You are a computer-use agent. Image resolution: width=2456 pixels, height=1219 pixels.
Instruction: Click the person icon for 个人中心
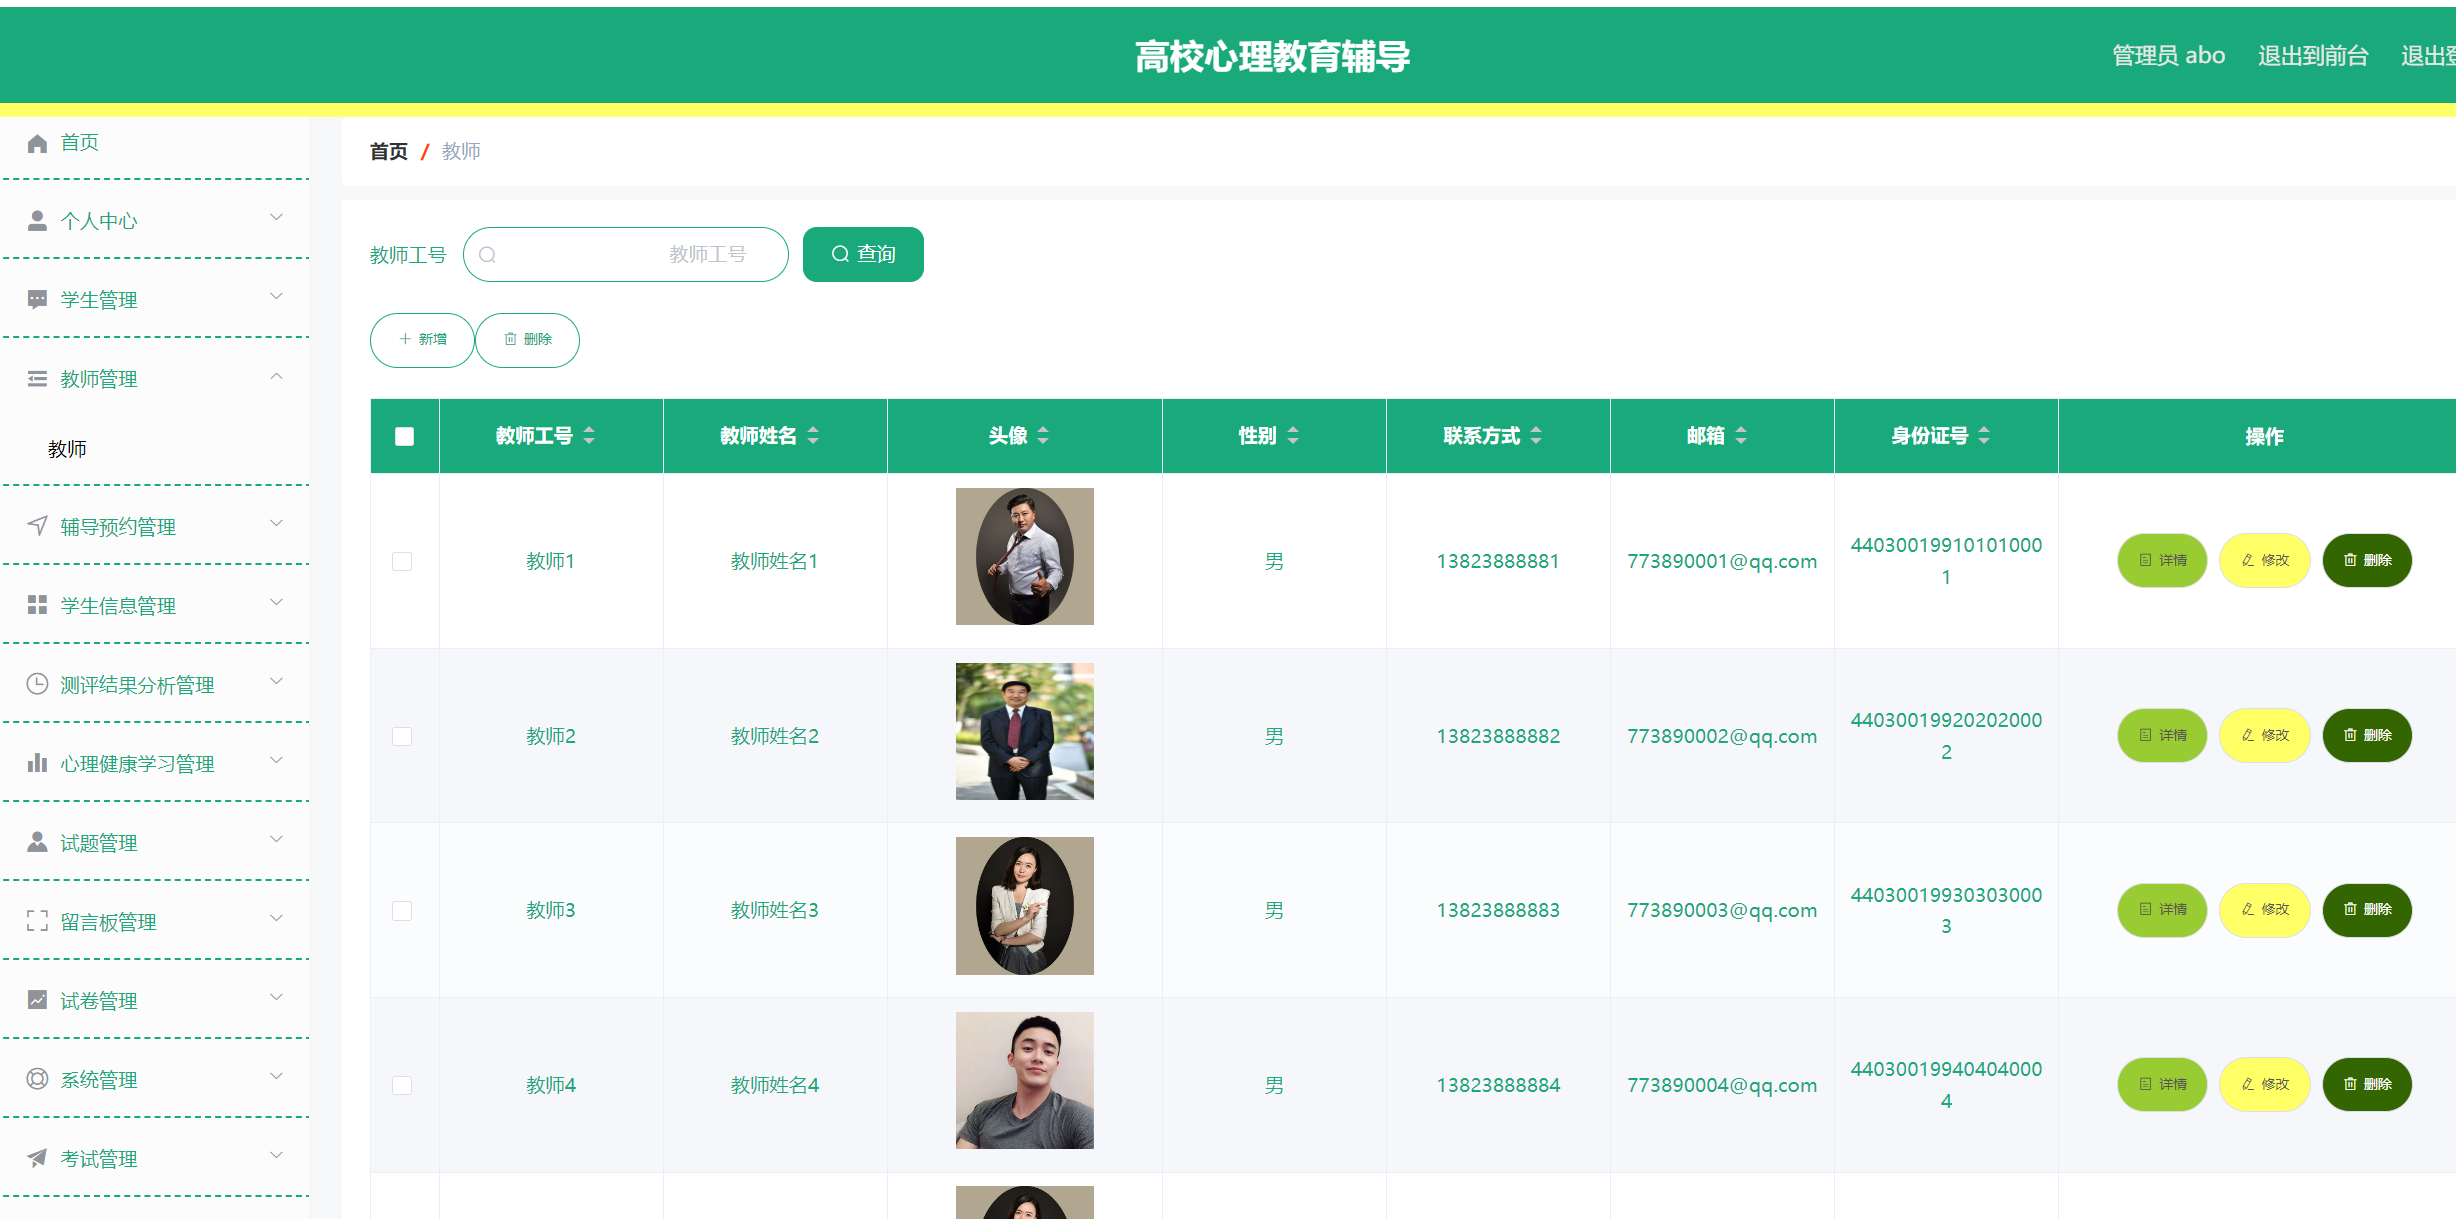37,221
